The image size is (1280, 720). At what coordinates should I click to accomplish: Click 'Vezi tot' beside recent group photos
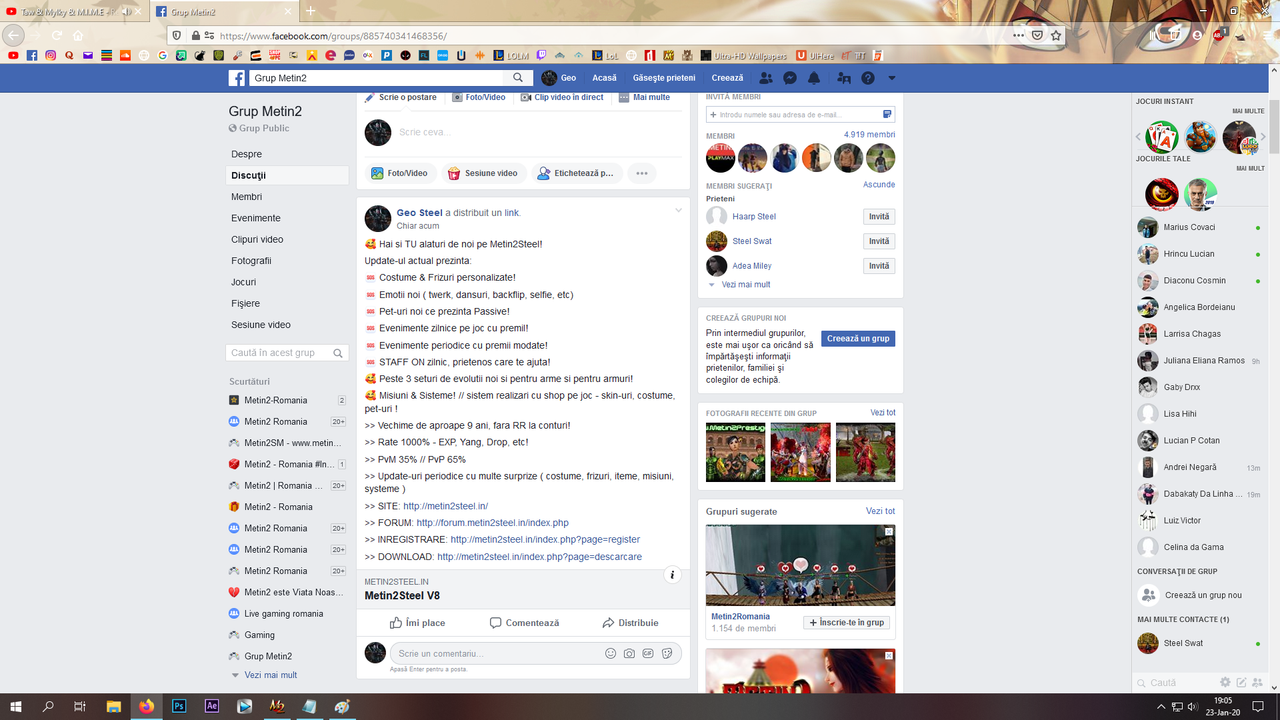pyautogui.click(x=883, y=413)
